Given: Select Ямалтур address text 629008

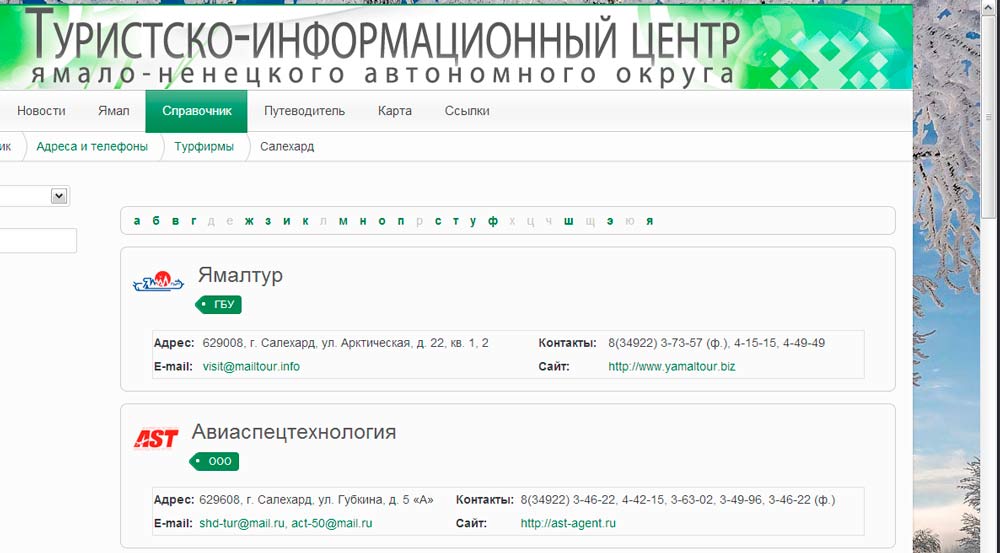Looking at the screenshot, I should click(x=346, y=343).
